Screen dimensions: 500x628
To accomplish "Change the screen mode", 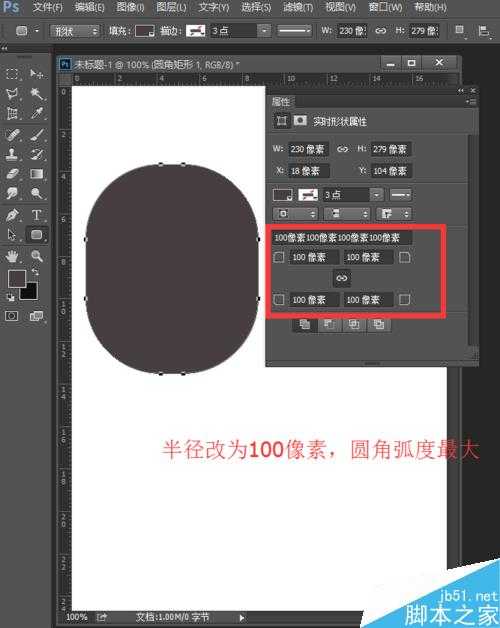I will coord(36,316).
